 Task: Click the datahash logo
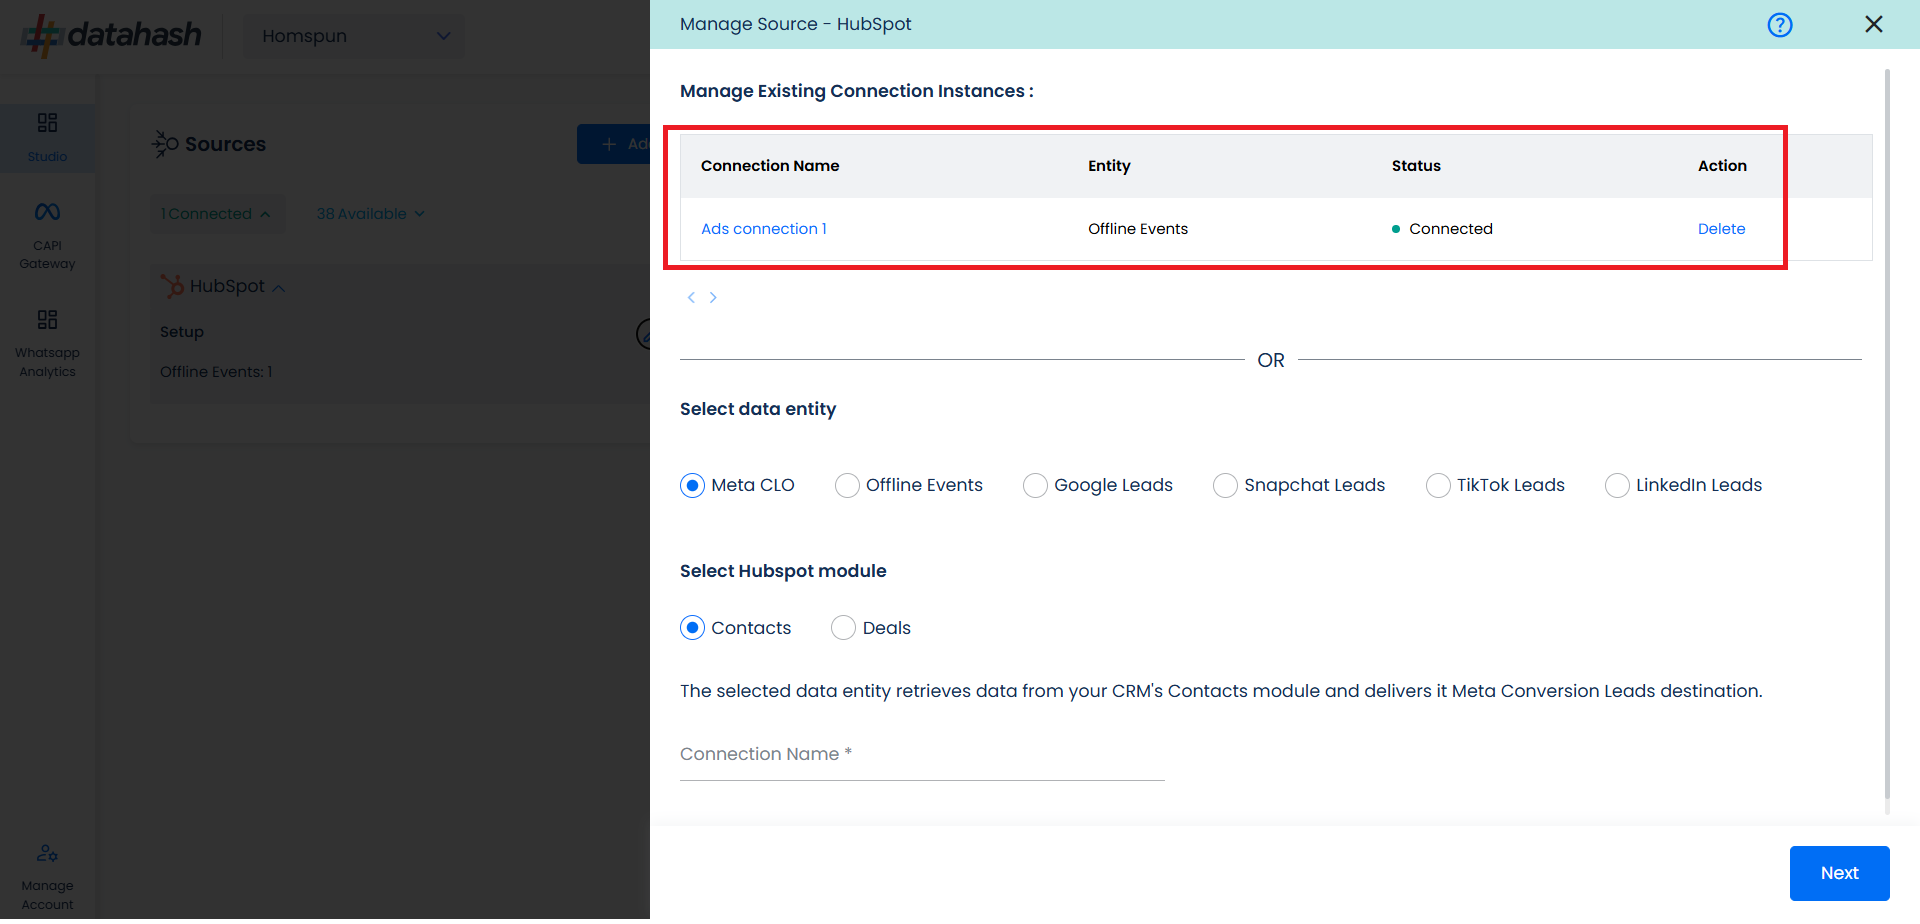(x=111, y=35)
